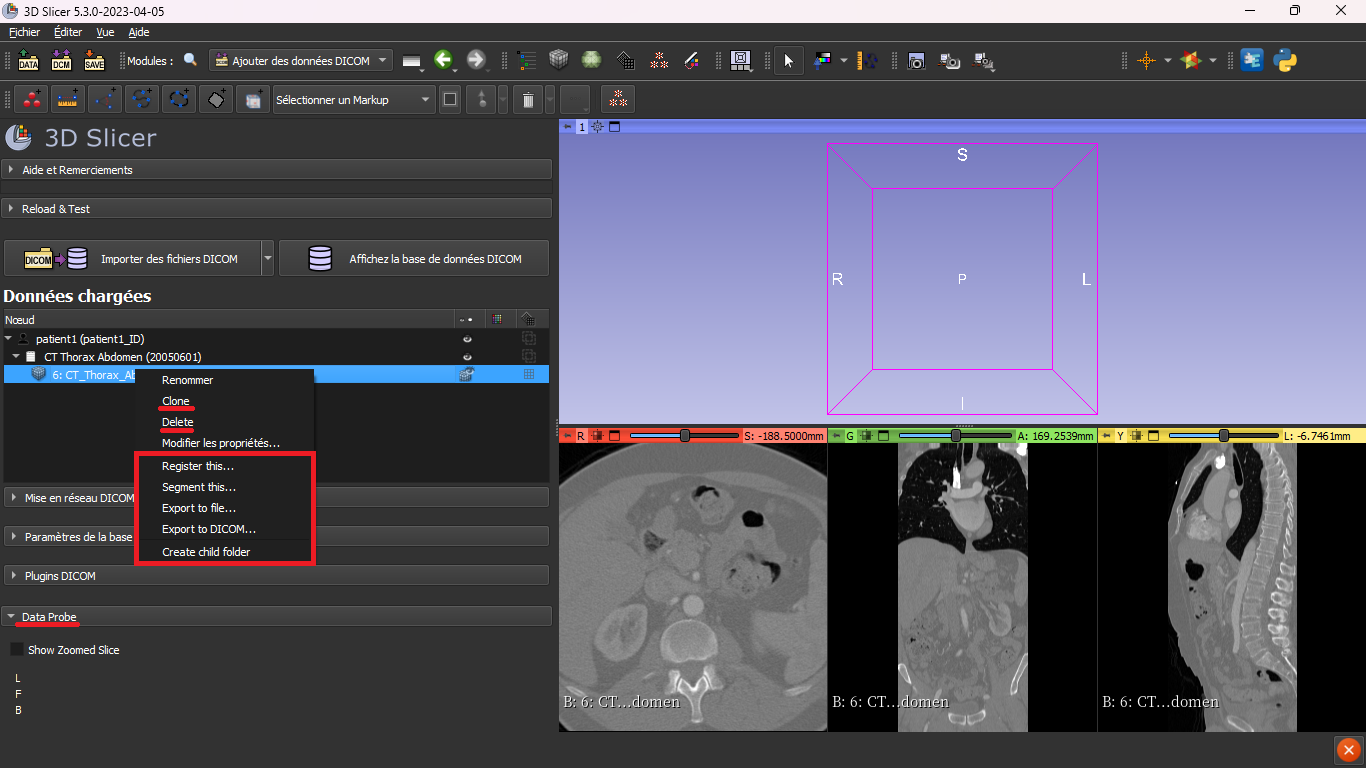Screen dimensions: 1366x768
Task: Open the Sélectionner un Markup dropdown
Action: 353,99
